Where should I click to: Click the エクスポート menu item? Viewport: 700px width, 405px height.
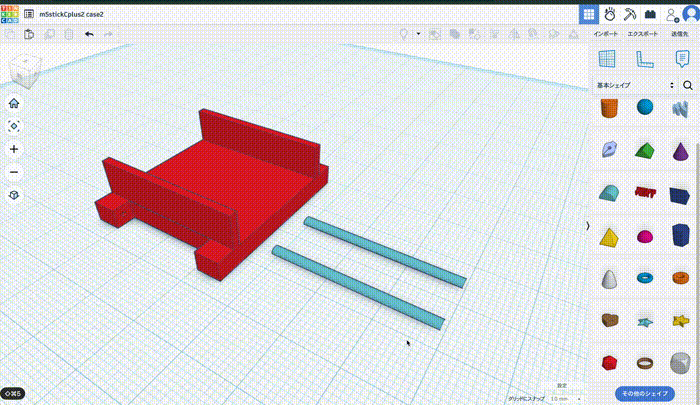coord(642,34)
